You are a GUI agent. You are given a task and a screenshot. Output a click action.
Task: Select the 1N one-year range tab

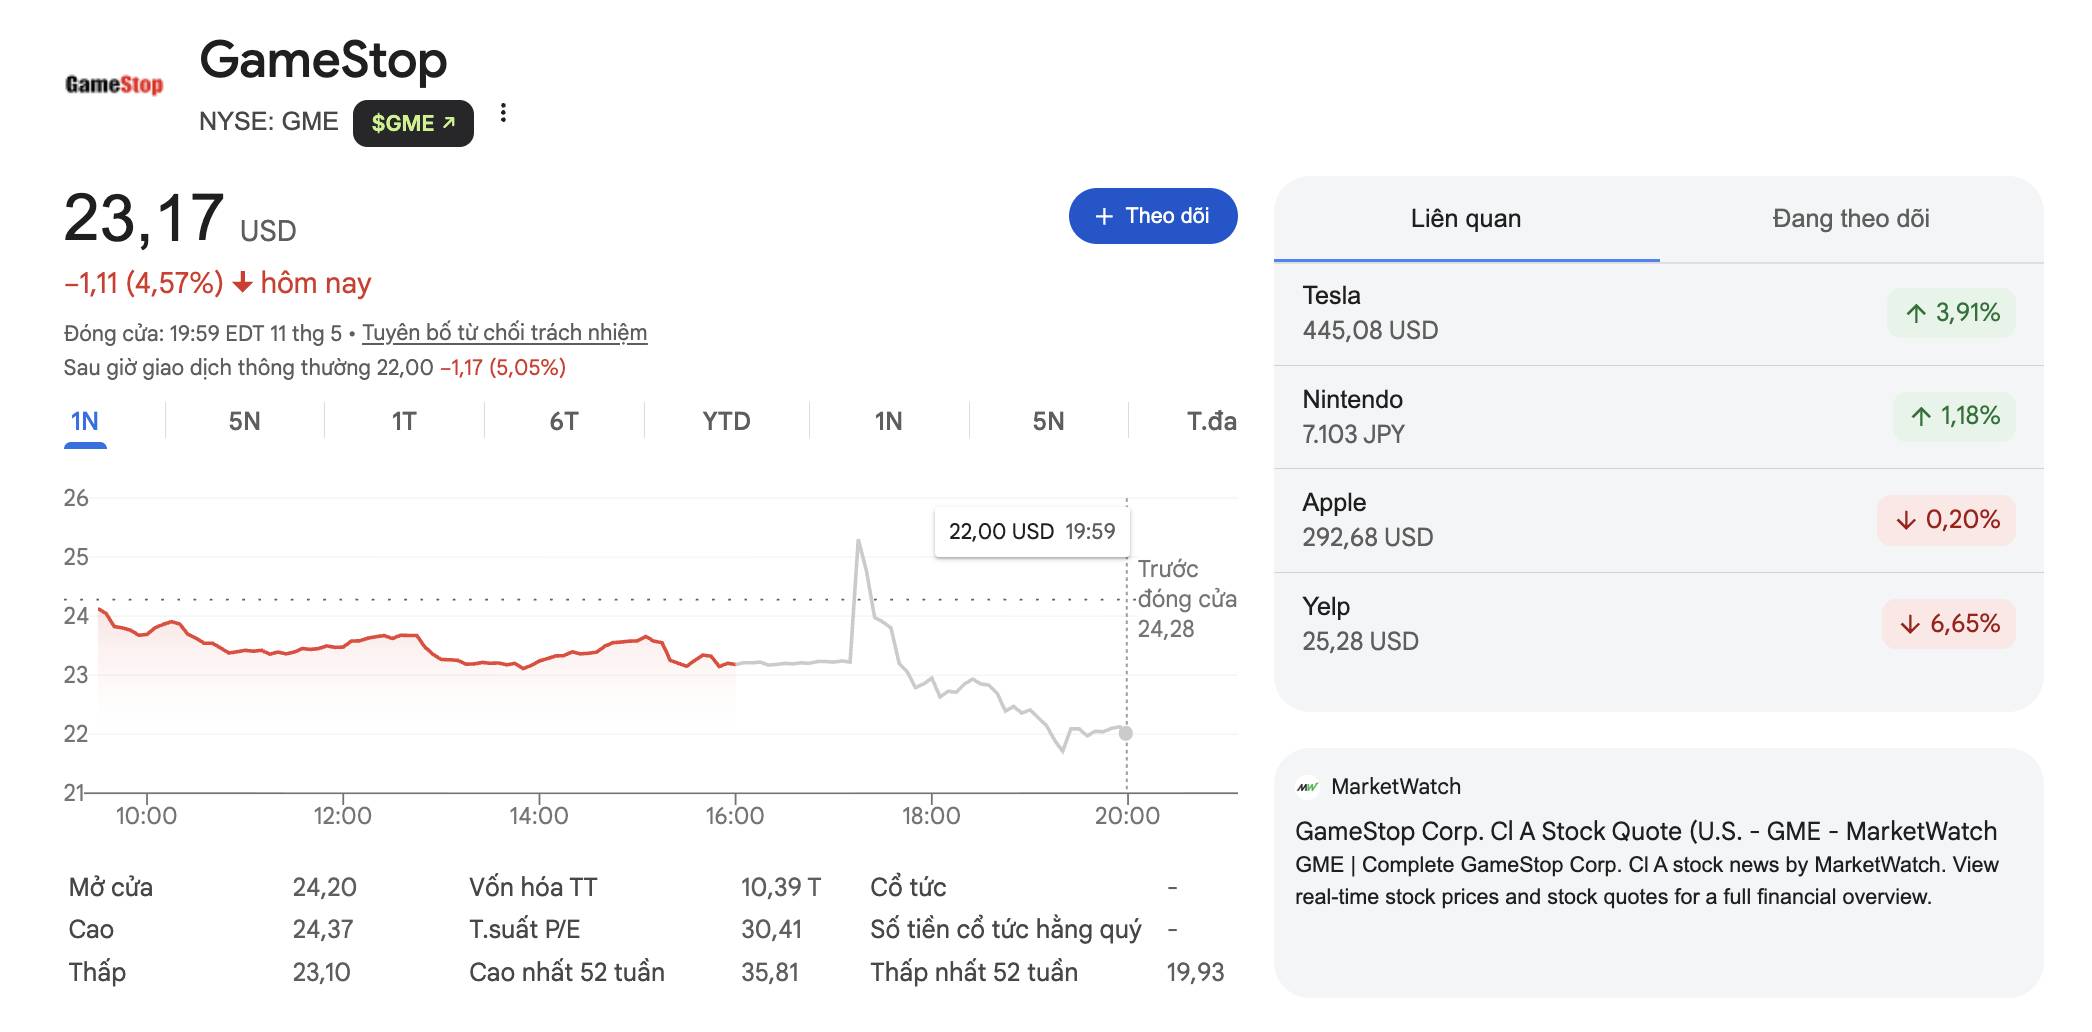888,422
